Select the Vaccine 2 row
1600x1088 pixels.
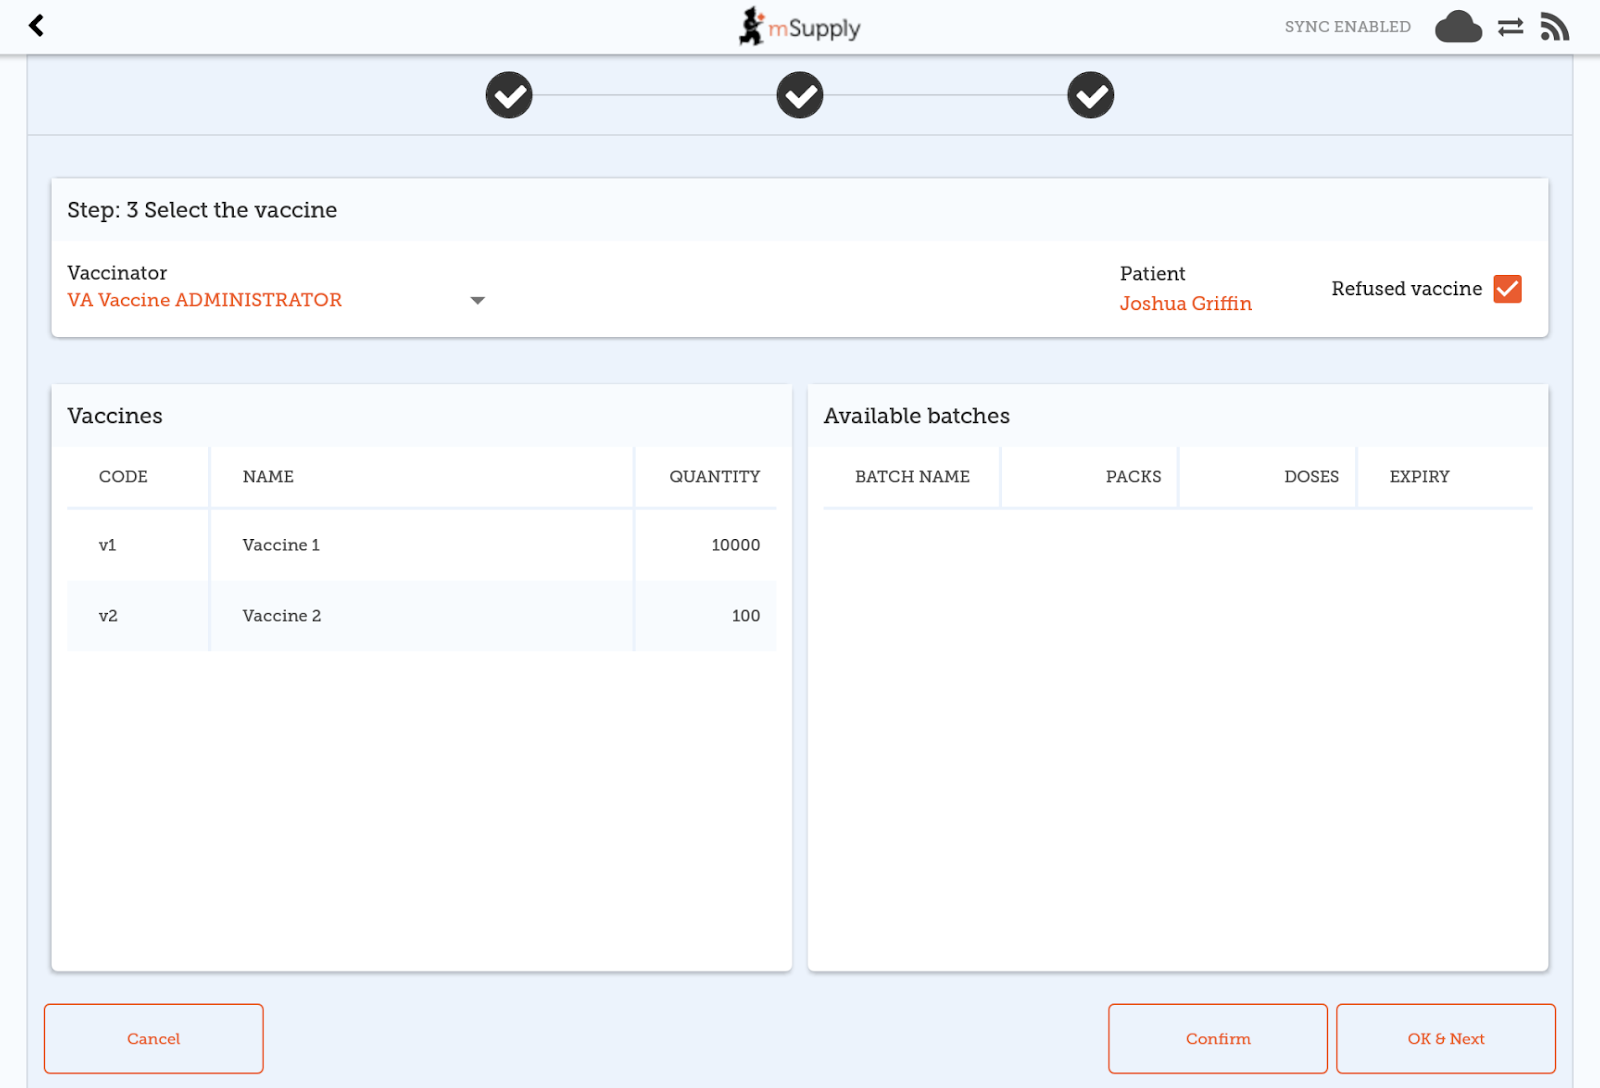pos(421,616)
